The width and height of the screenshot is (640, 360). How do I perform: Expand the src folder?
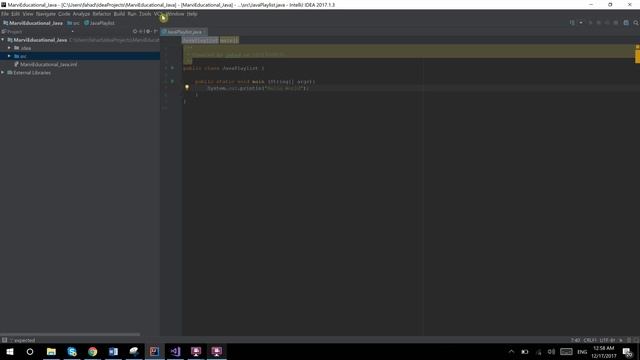pyautogui.click(x=9, y=56)
